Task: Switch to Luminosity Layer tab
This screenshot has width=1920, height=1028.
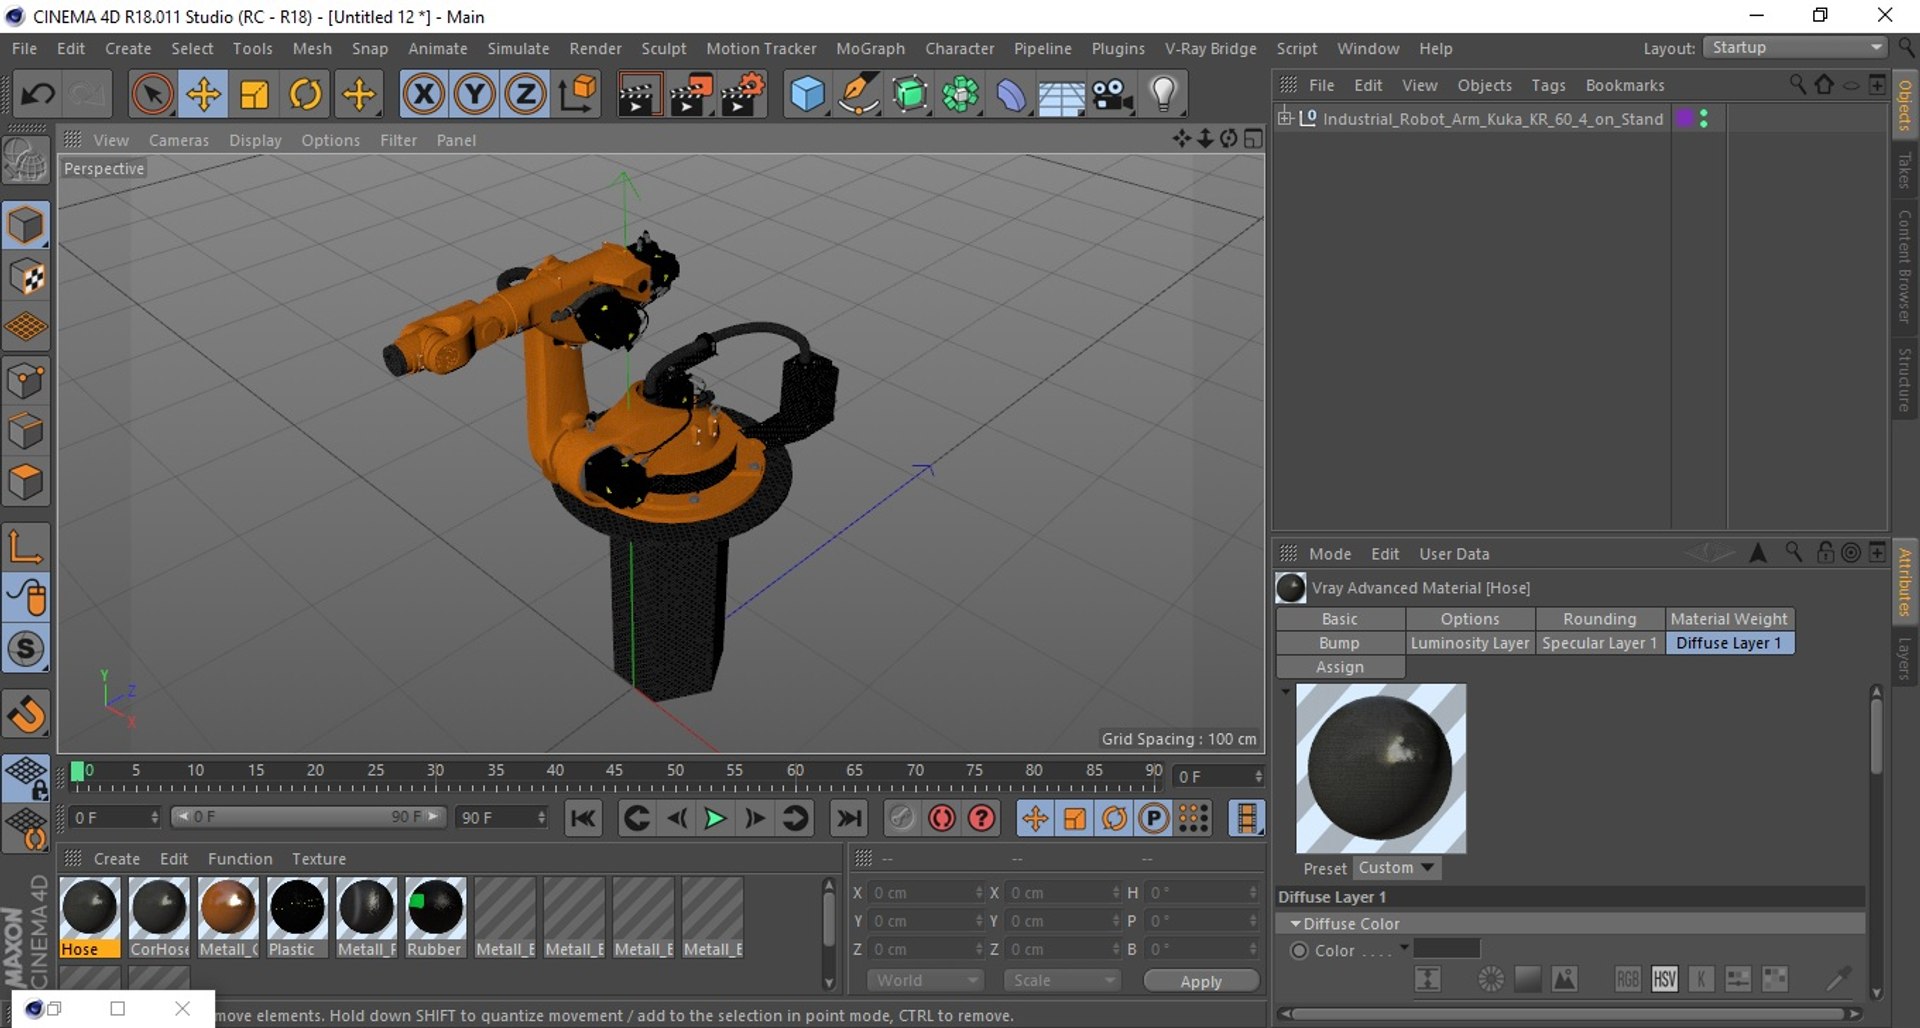Action: (1470, 643)
